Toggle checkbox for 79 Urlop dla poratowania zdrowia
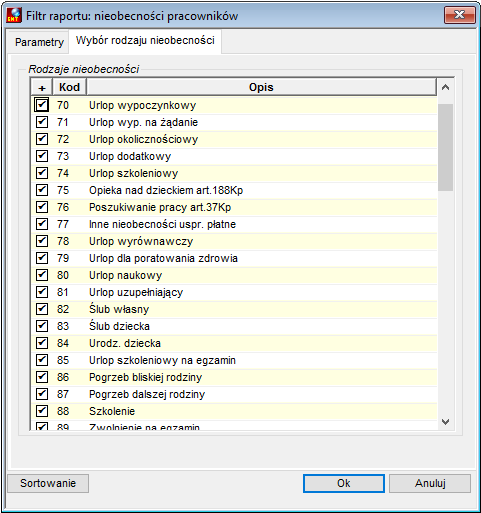 [x=42, y=258]
